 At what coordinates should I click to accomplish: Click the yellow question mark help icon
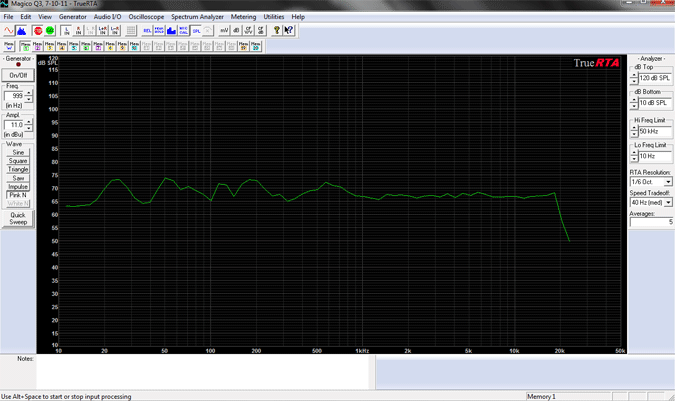[x=277, y=31]
